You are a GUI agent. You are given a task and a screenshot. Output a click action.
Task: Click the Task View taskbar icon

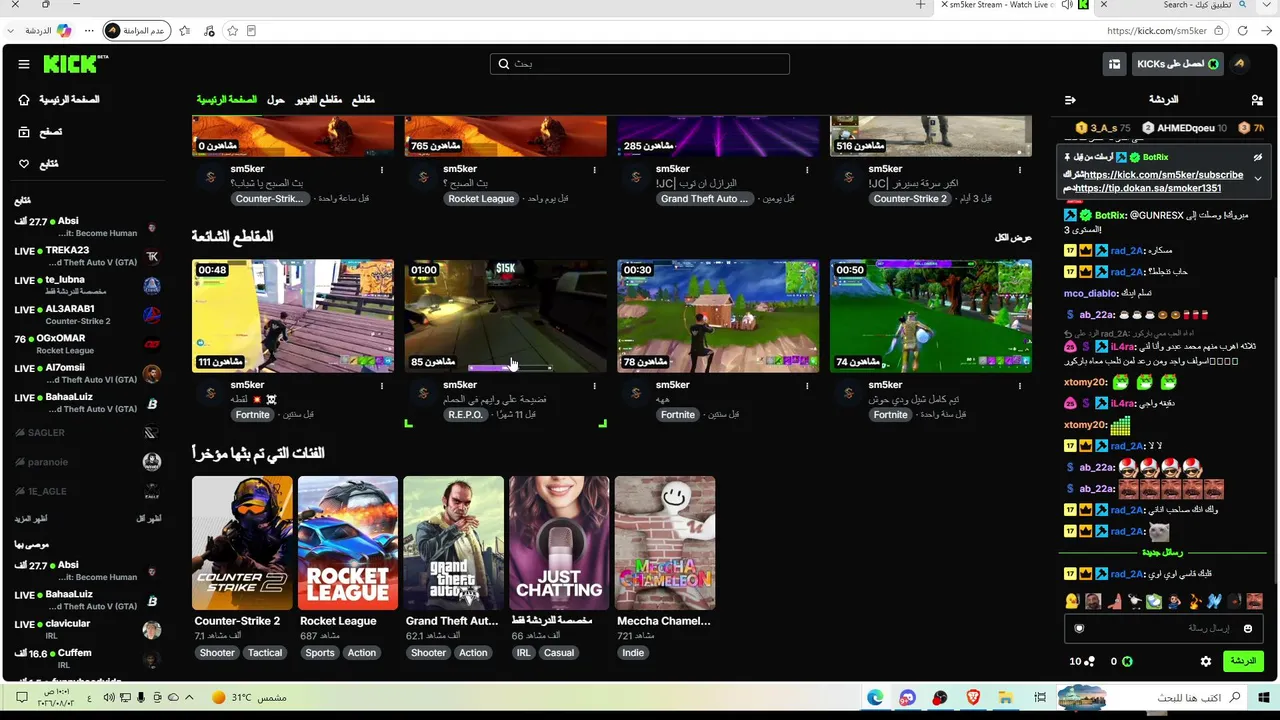tap(1040, 697)
